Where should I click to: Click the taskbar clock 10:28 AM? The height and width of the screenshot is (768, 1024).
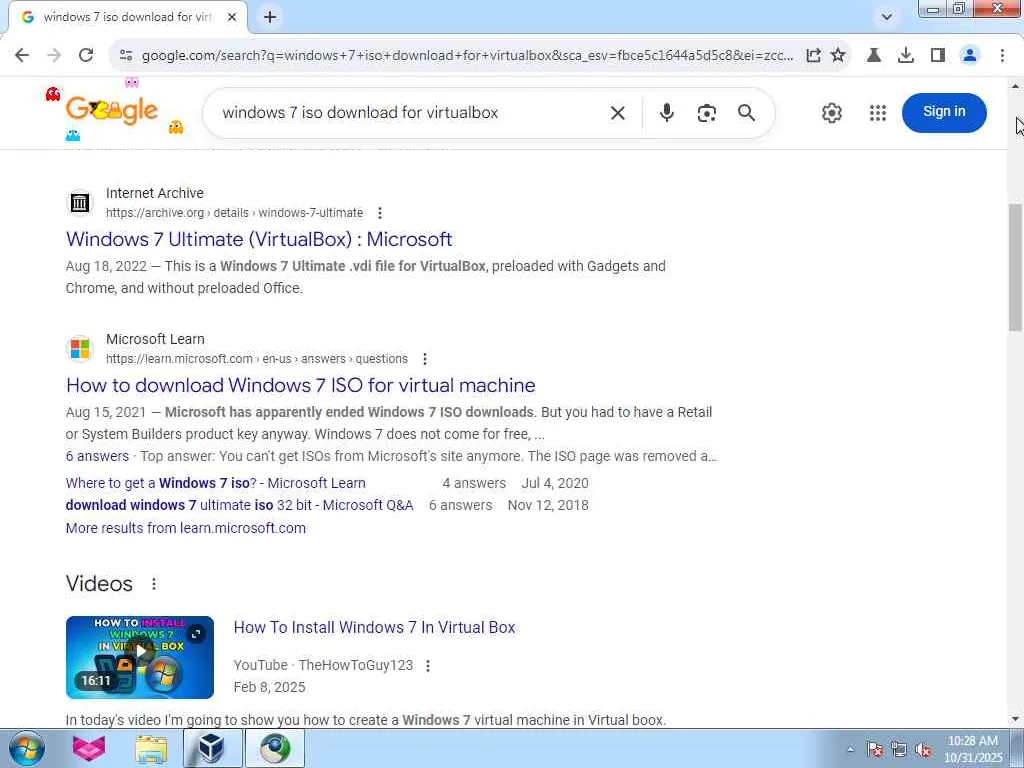click(972, 741)
